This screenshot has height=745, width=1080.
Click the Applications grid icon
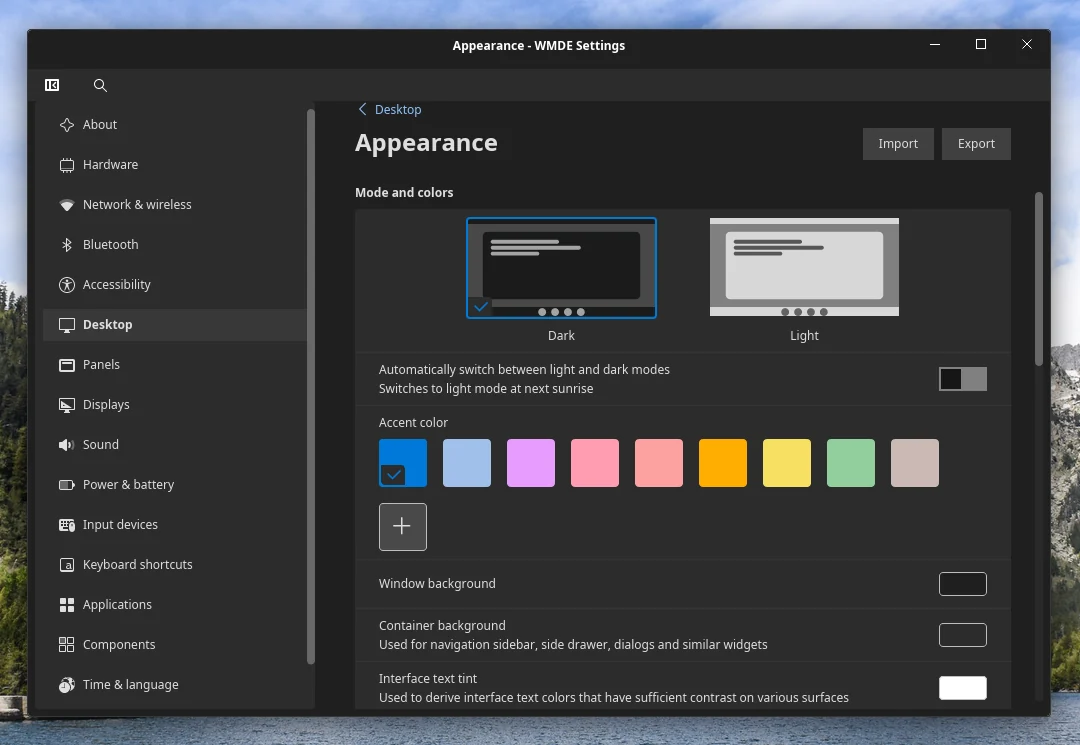coord(67,605)
